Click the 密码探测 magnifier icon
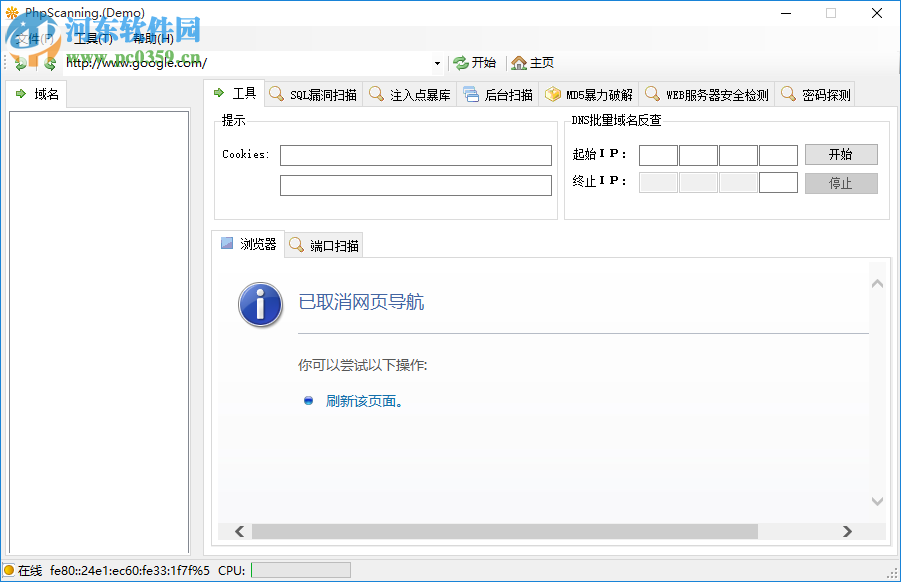The image size is (901, 582). tap(790, 93)
